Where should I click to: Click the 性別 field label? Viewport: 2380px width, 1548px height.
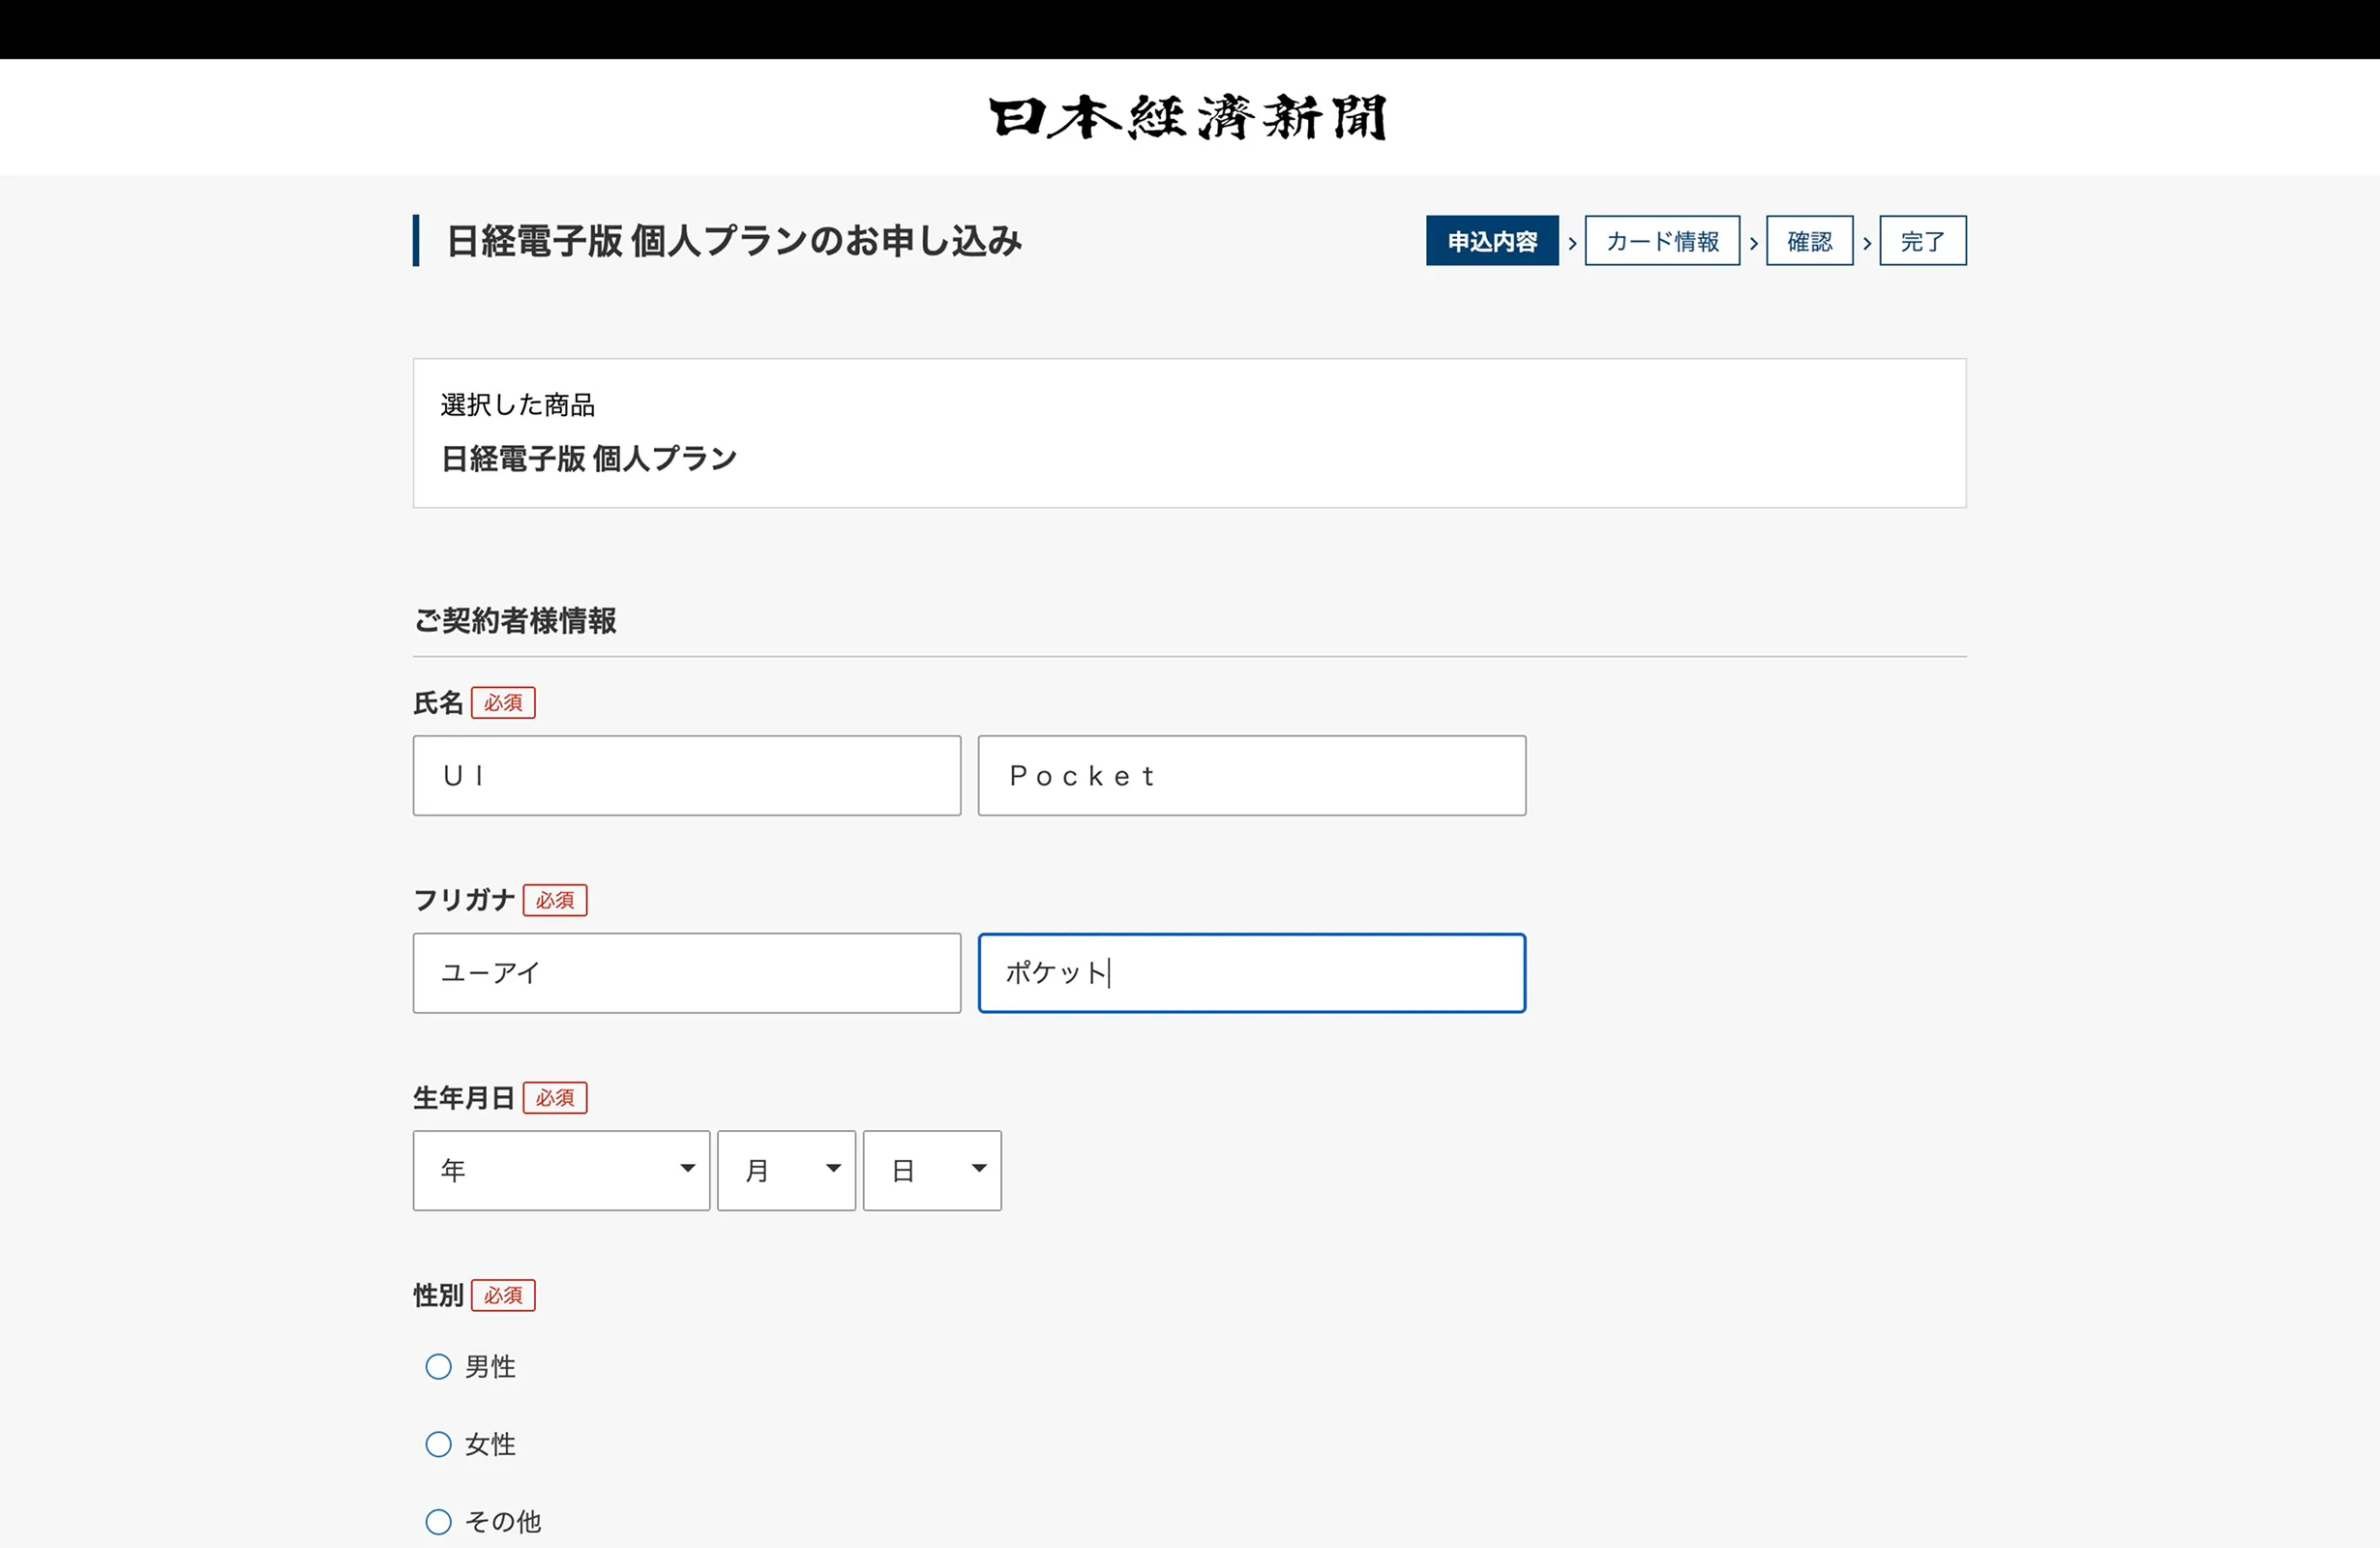(x=438, y=1295)
